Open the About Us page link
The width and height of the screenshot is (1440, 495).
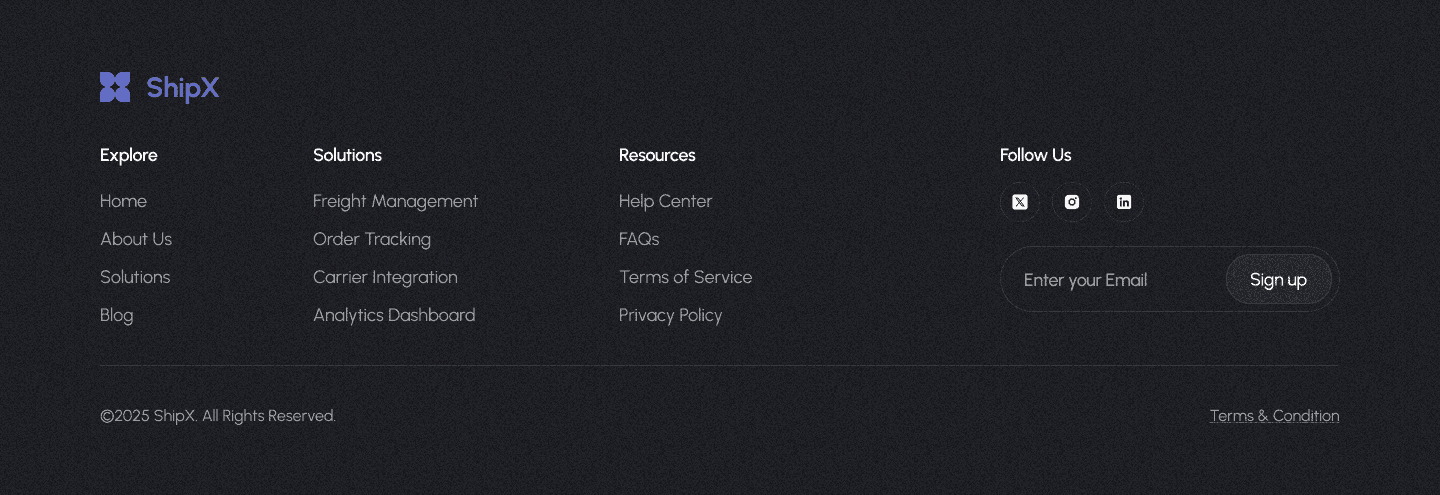(136, 239)
